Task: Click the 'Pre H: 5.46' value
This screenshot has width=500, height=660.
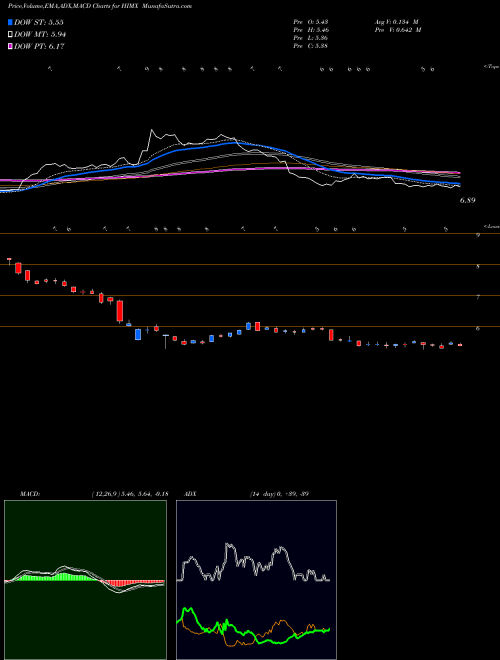Action: coord(311,30)
